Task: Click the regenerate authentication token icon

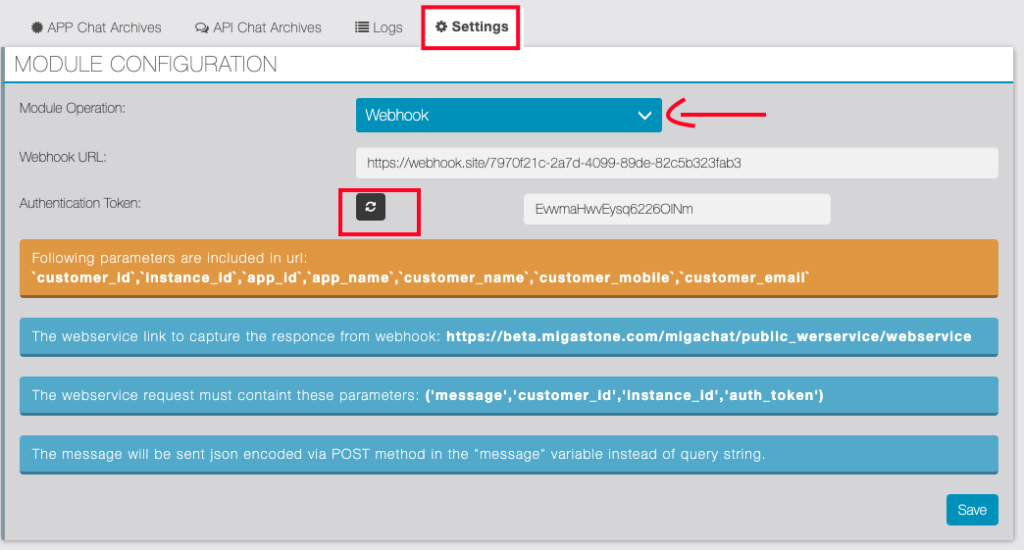Action: coord(371,207)
